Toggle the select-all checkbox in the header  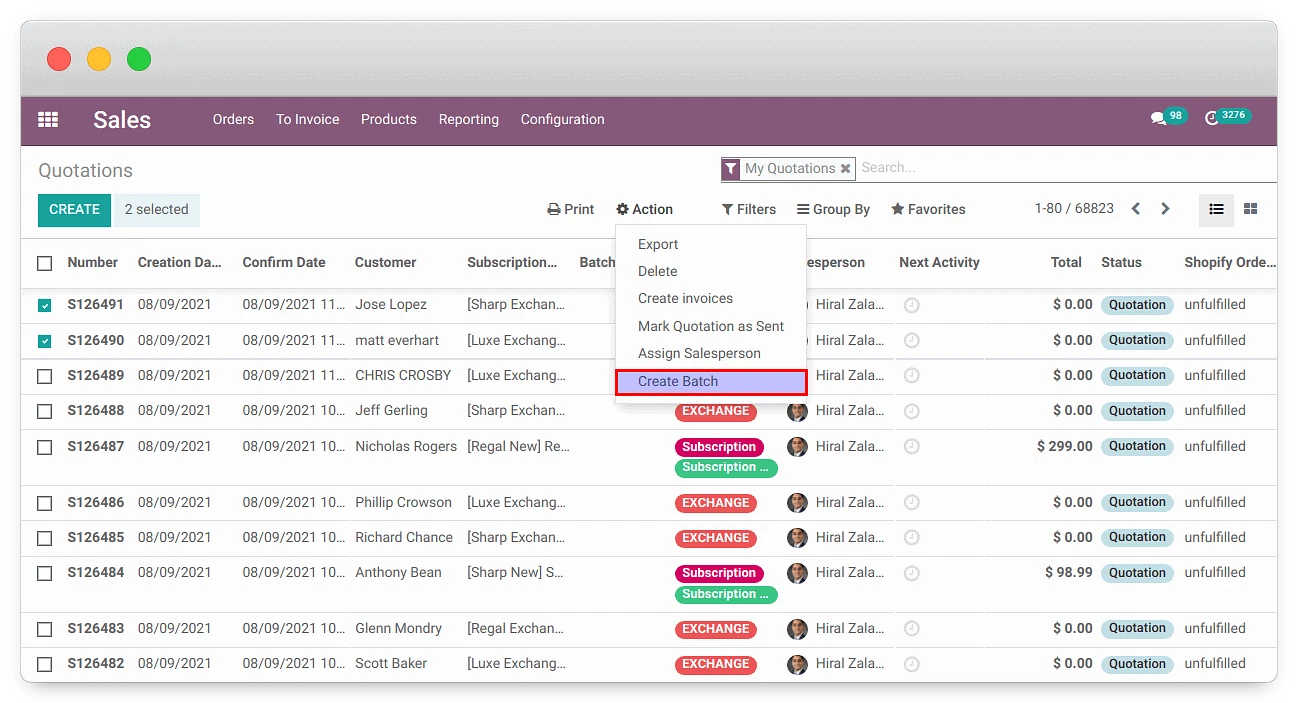click(44, 262)
